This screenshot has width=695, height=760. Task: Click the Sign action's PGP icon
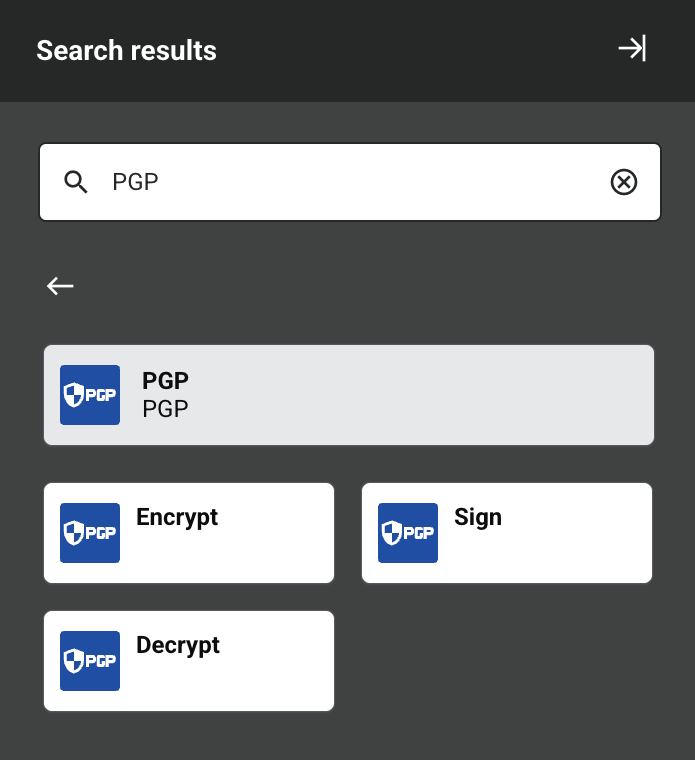tap(408, 533)
